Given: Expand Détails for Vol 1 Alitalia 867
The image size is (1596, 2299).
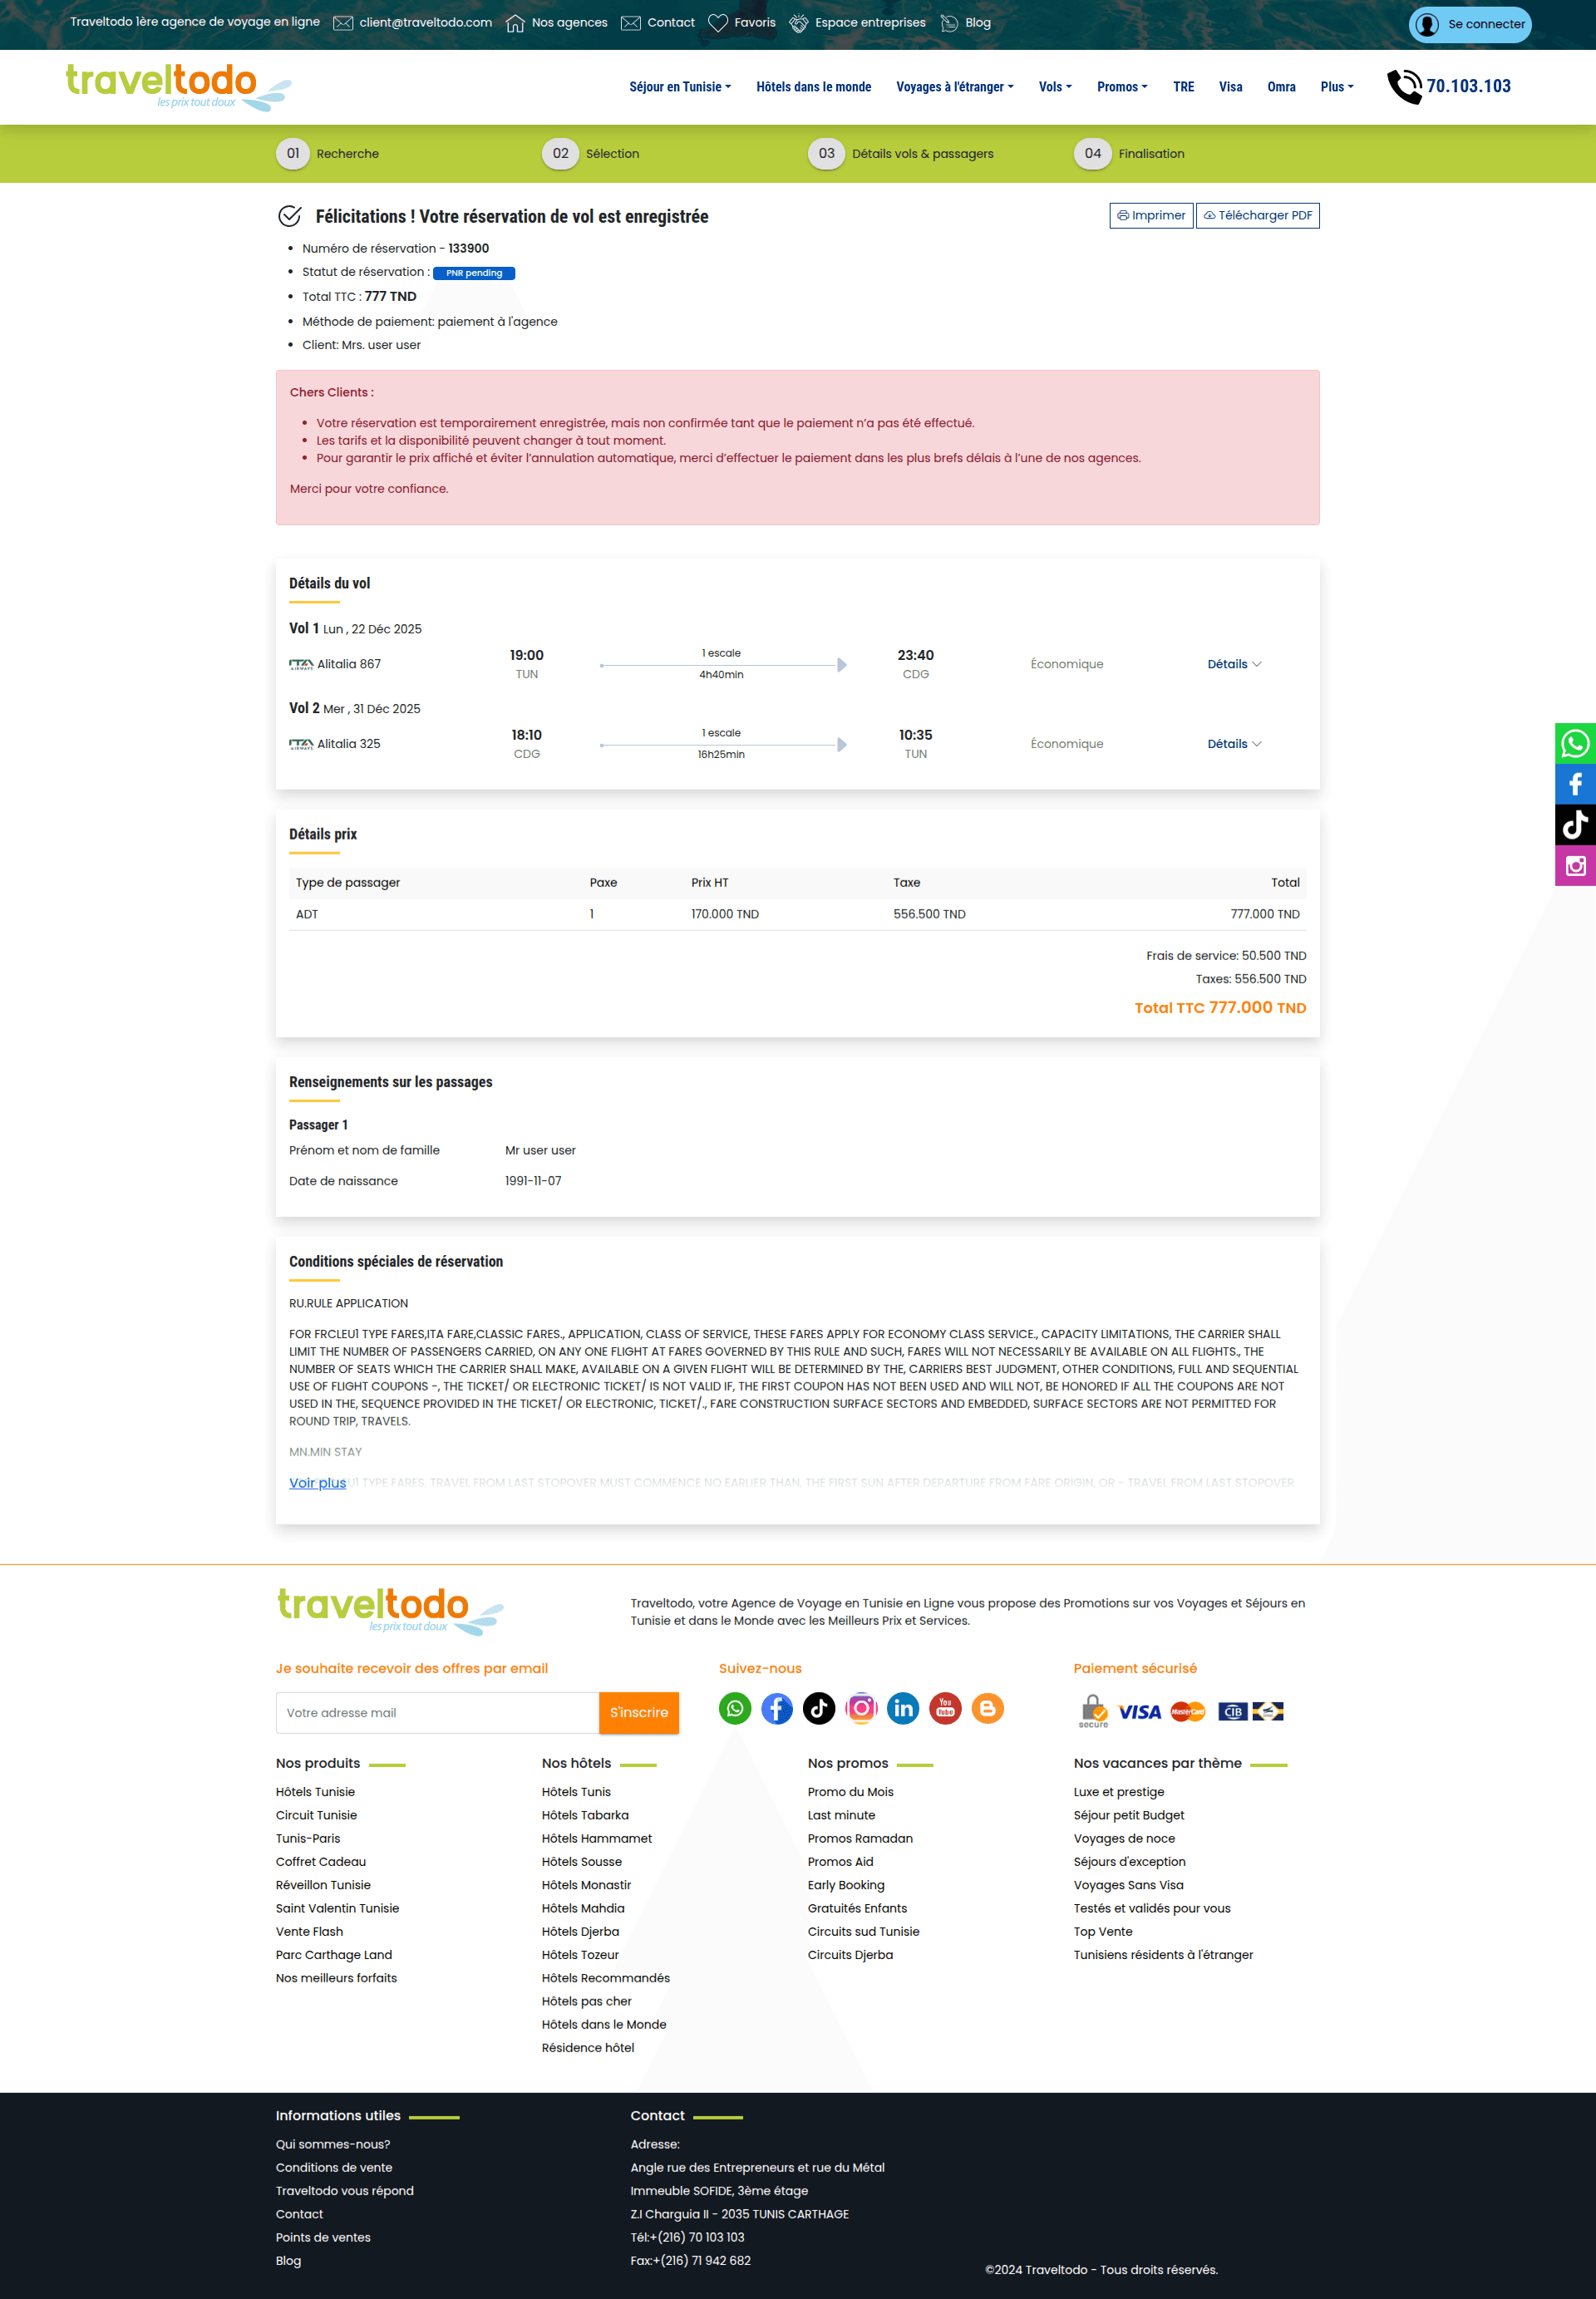Looking at the screenshot, I should (1234, 663).
